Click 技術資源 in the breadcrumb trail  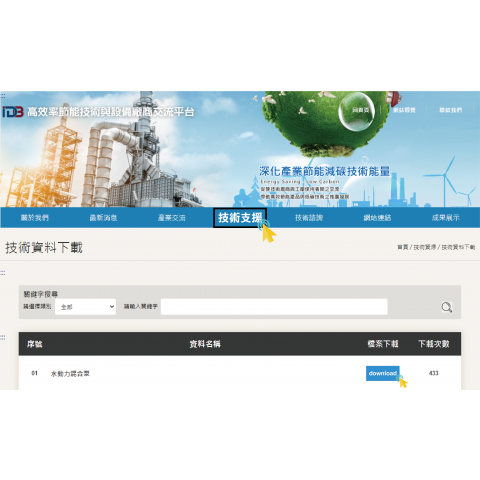pyautogui.click(x=425, y=247)
